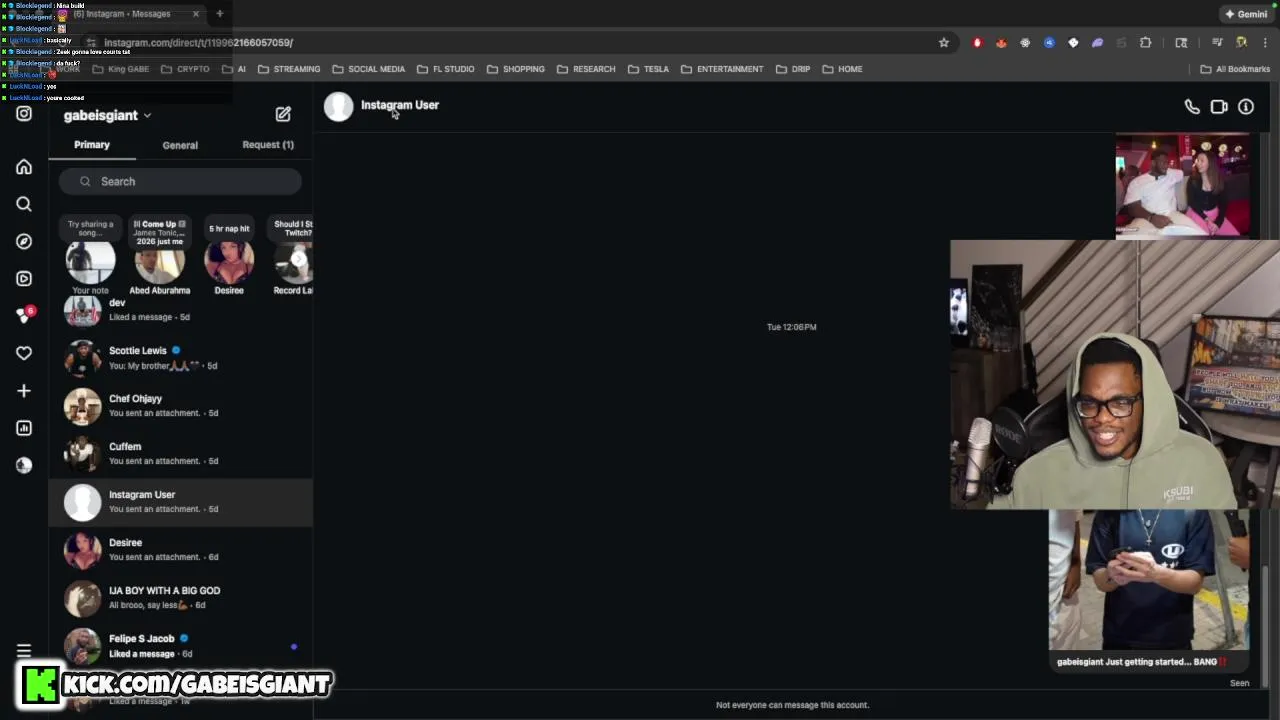Open dev conversation row
The height and width of the screenshot is (720, 1280).
point(181,312)
